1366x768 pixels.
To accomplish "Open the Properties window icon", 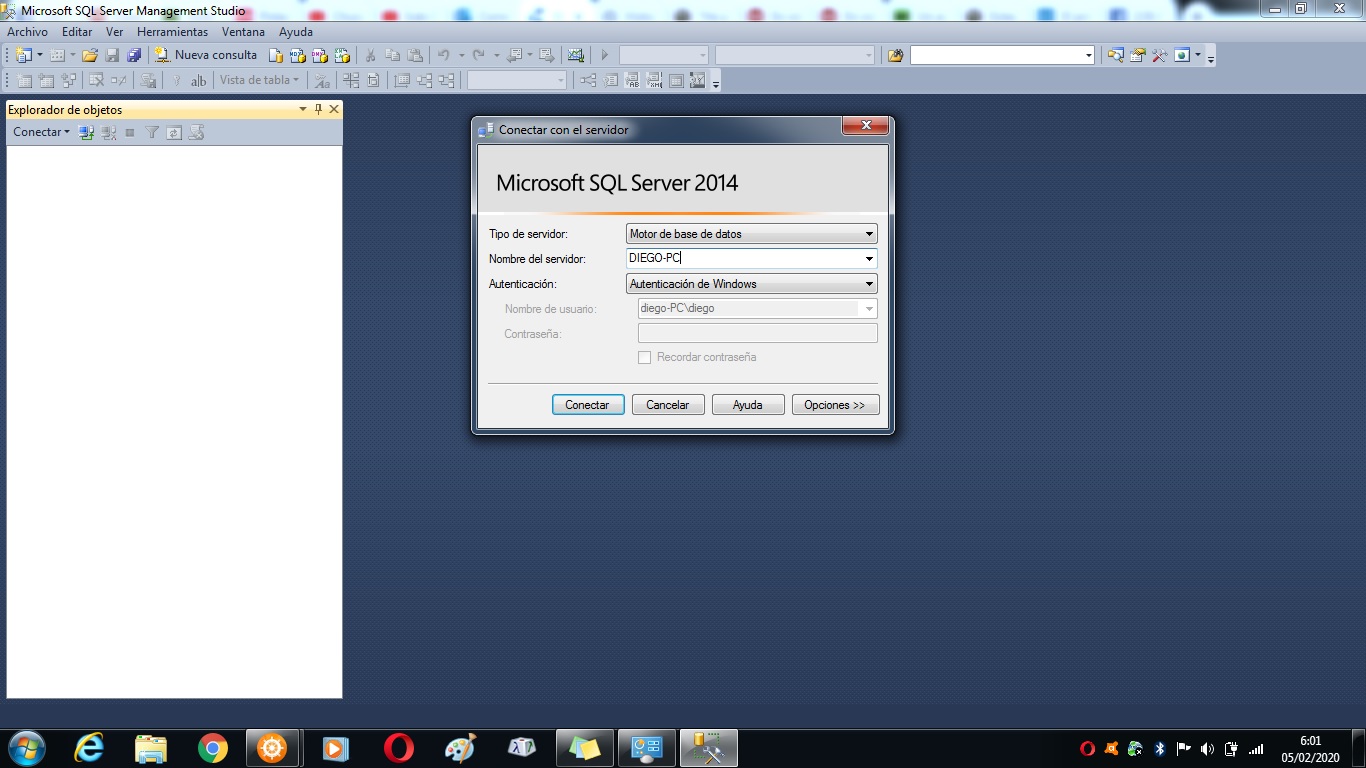I will (x=1138, y=55).
